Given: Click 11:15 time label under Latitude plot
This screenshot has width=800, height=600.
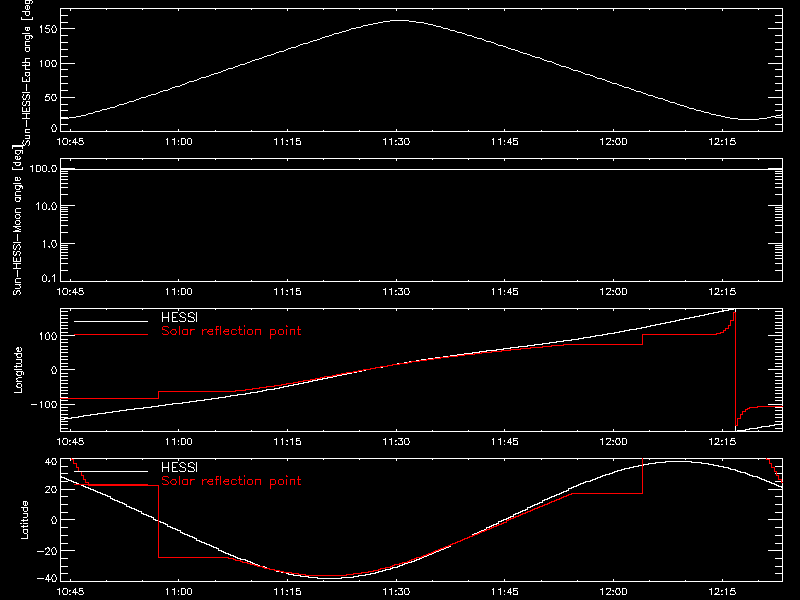Looking at the screenshot, I should coord(287,592).
